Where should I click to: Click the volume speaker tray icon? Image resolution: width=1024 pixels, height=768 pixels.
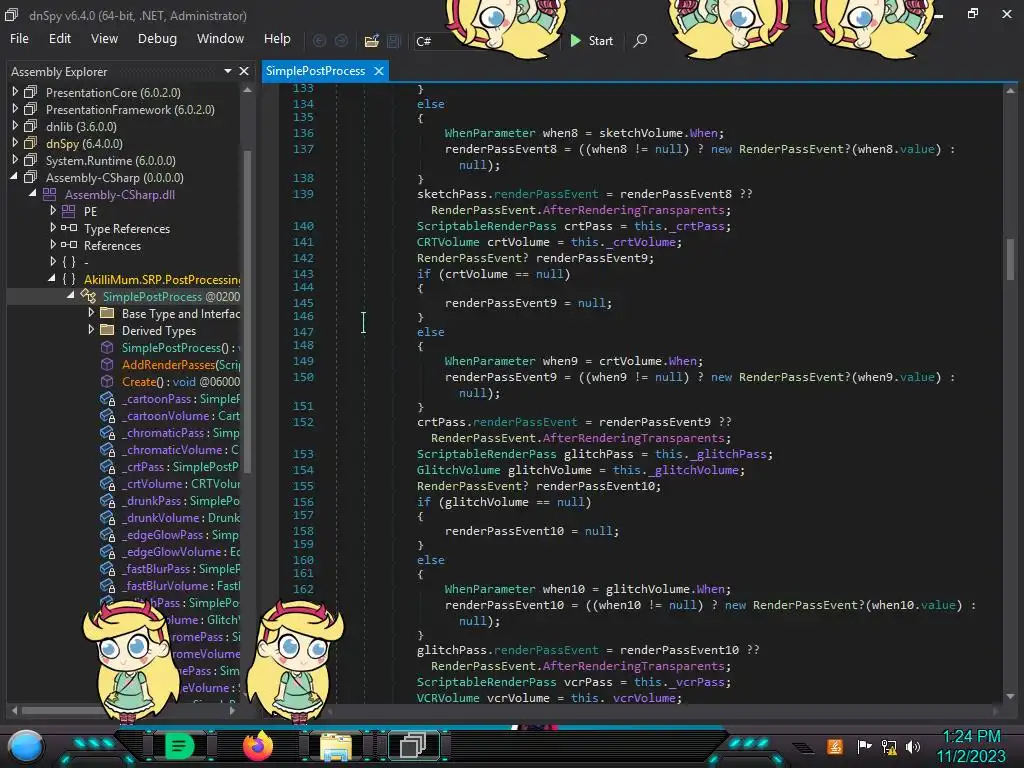(x=912, y=746)
